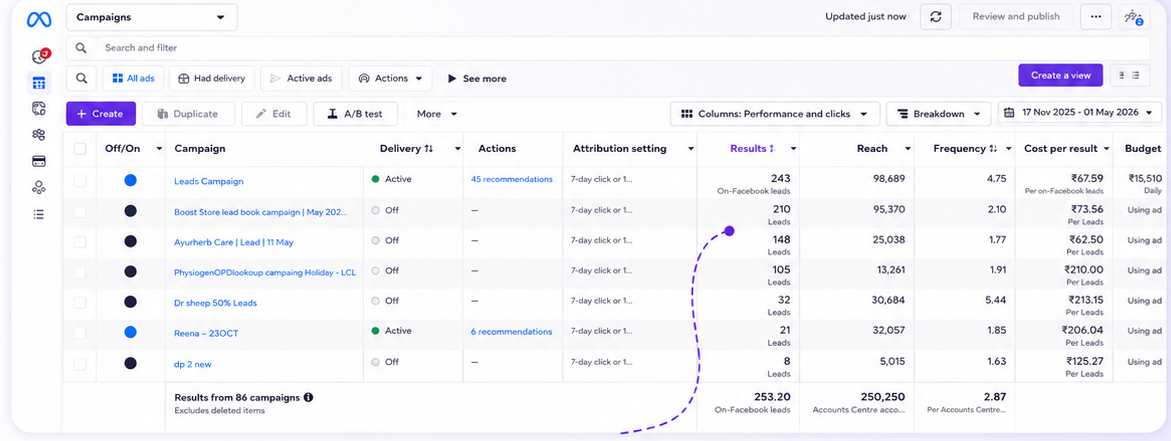Open Columns: Performance and clicks dropdown
The image size is (1171, 441).
tap(774, 113)
